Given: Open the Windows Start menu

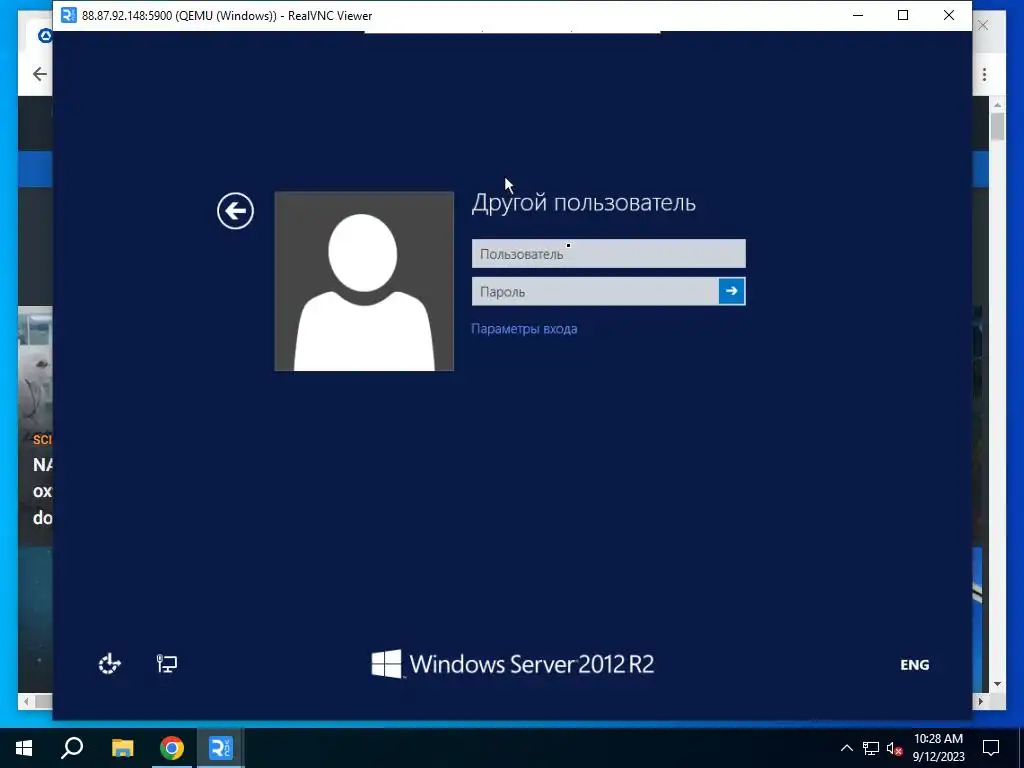Looking at the screenshot, I should (24, 748).
